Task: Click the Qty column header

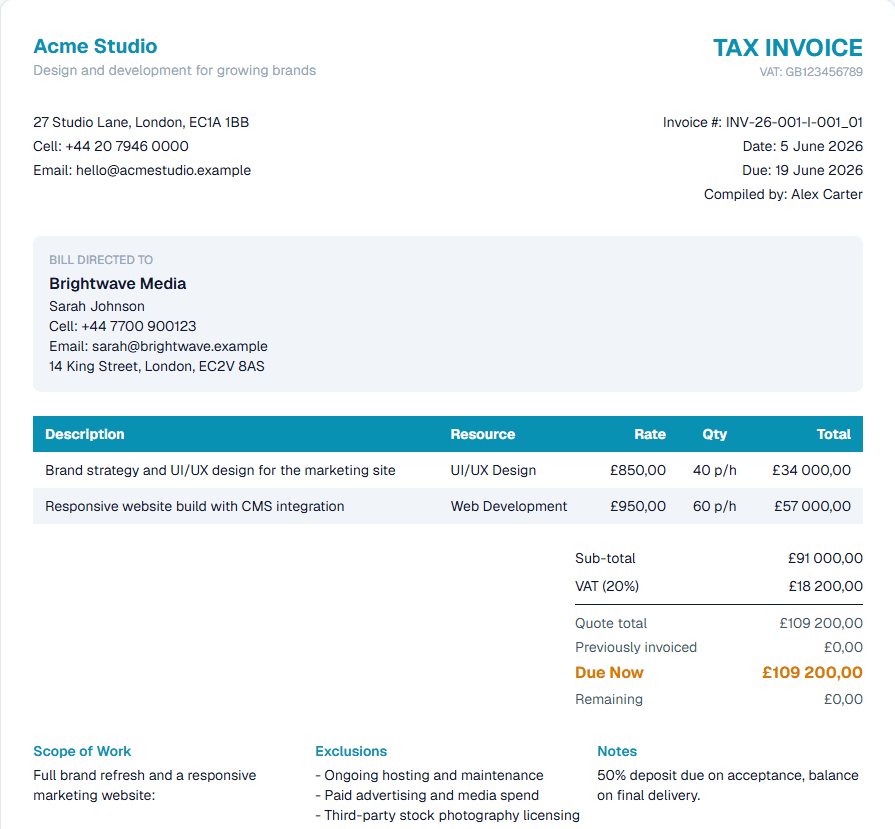Action: pyautogui.click(x=715, y=434)
